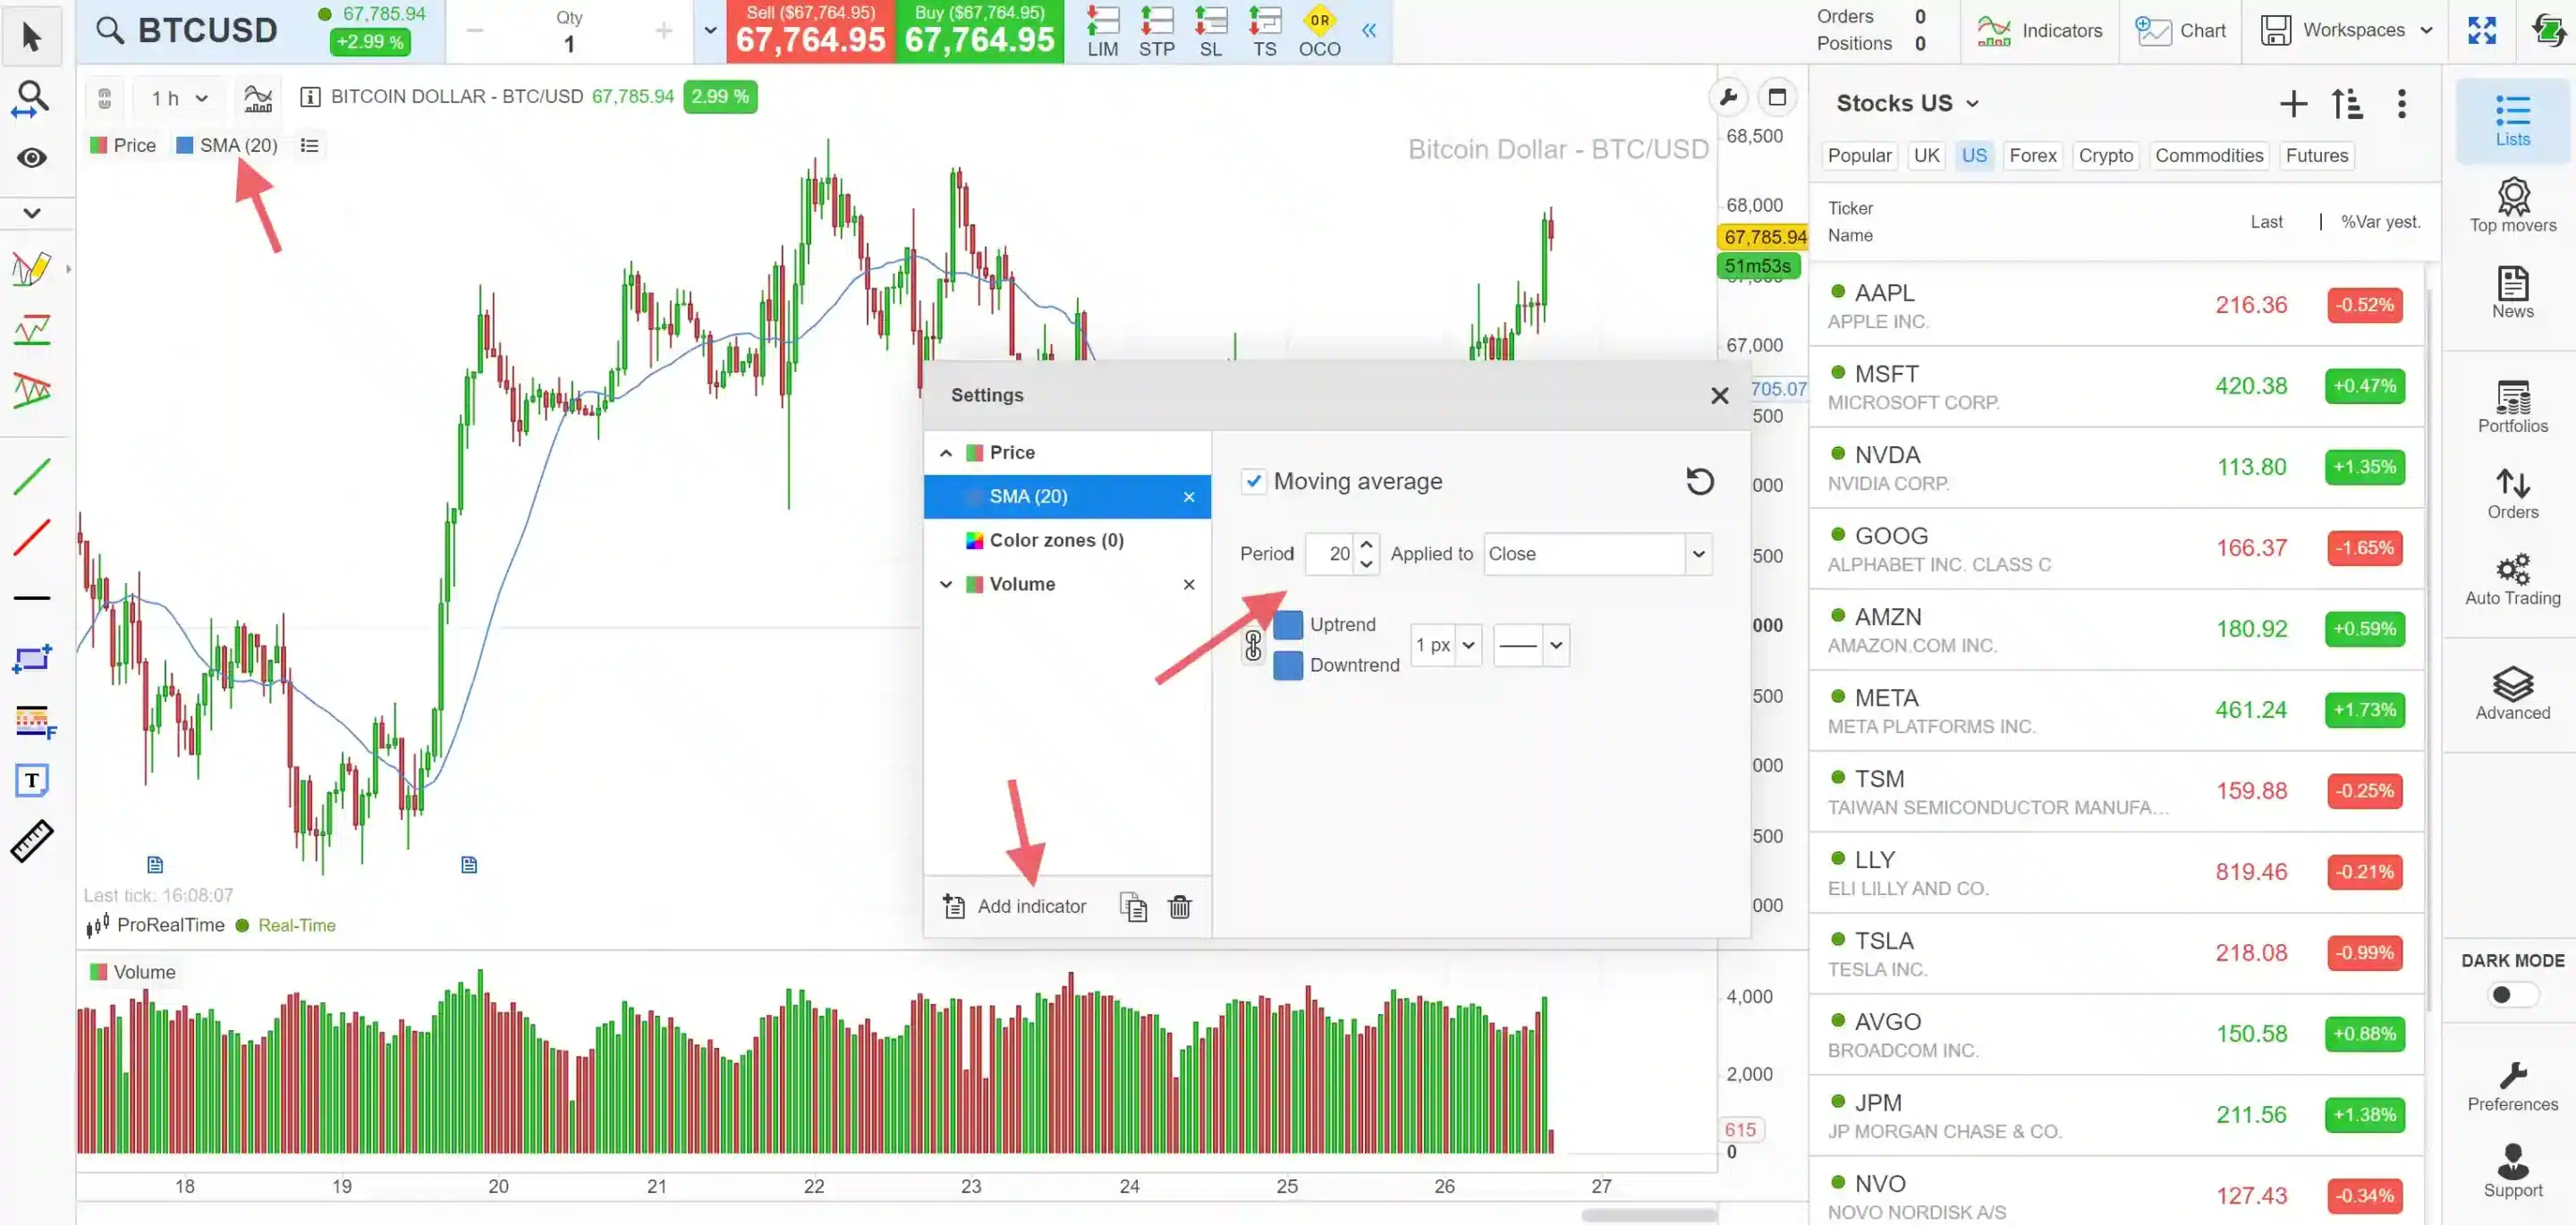Remove the Volume indicator with x
The width and height of the screenshot is (2576, 1225).
coord(1188,584)
